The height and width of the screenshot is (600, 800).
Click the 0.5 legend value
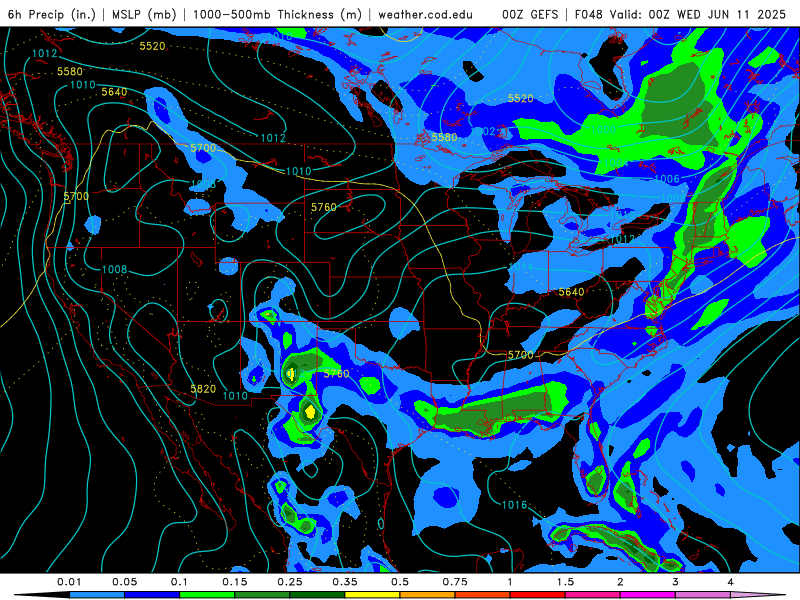(400, 582)
